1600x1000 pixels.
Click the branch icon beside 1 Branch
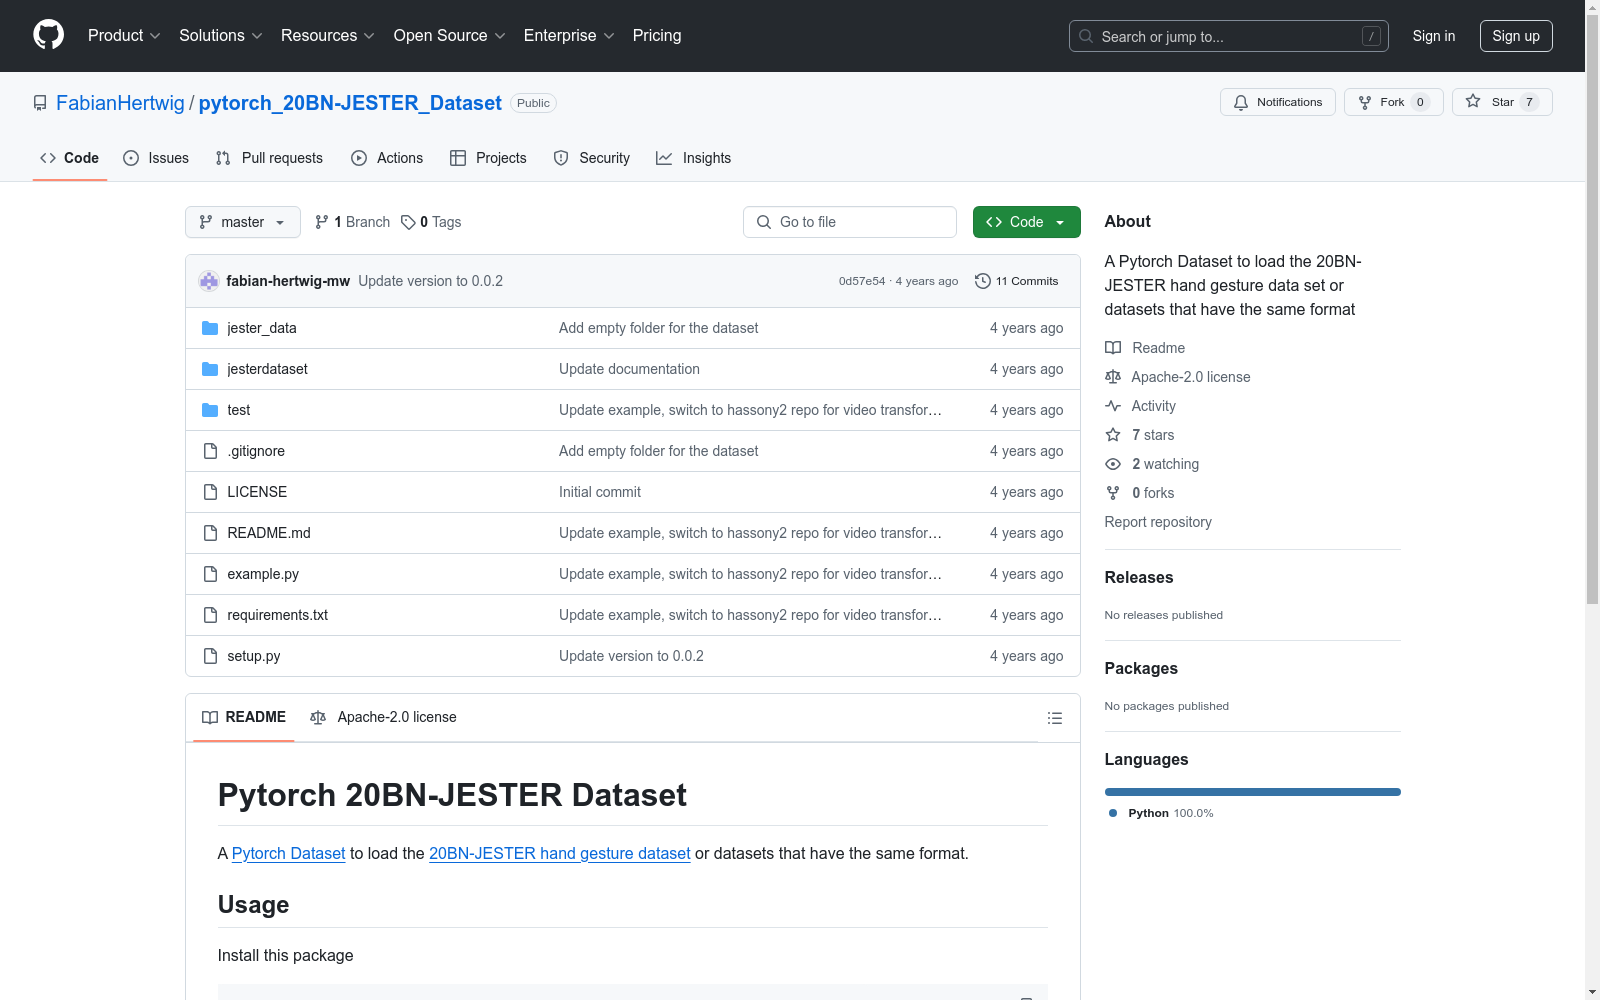tap(322, 222)
